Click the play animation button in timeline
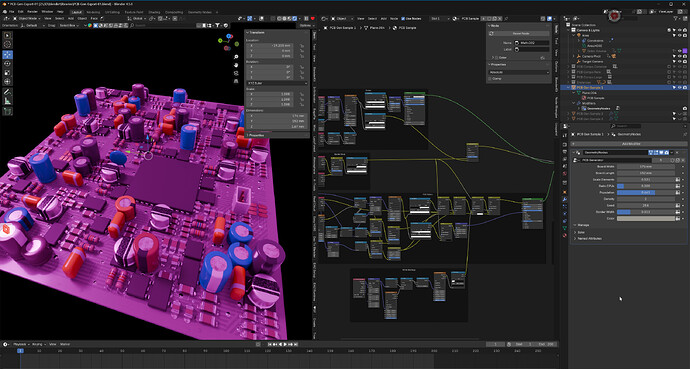 pyautogui.click(x=285, y=344)
